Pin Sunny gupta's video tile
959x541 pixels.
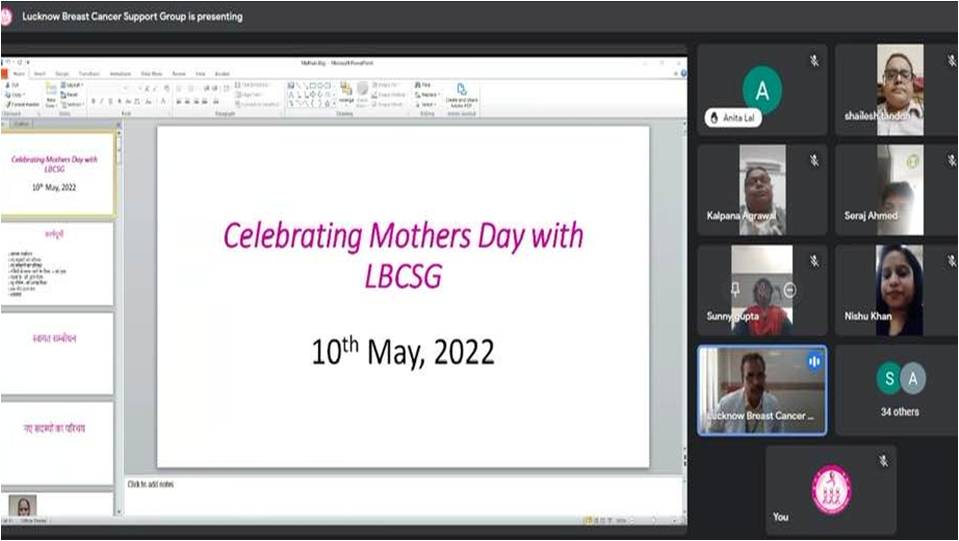[x=735, y=289]
